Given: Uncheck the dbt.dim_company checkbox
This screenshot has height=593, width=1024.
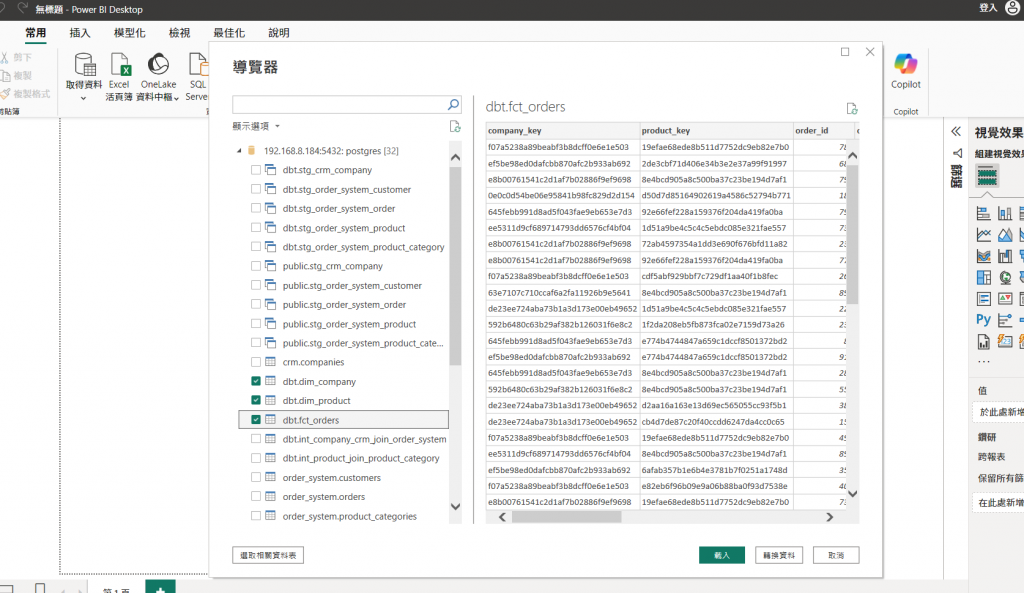Looking at the screenshot, I should 256,381.
